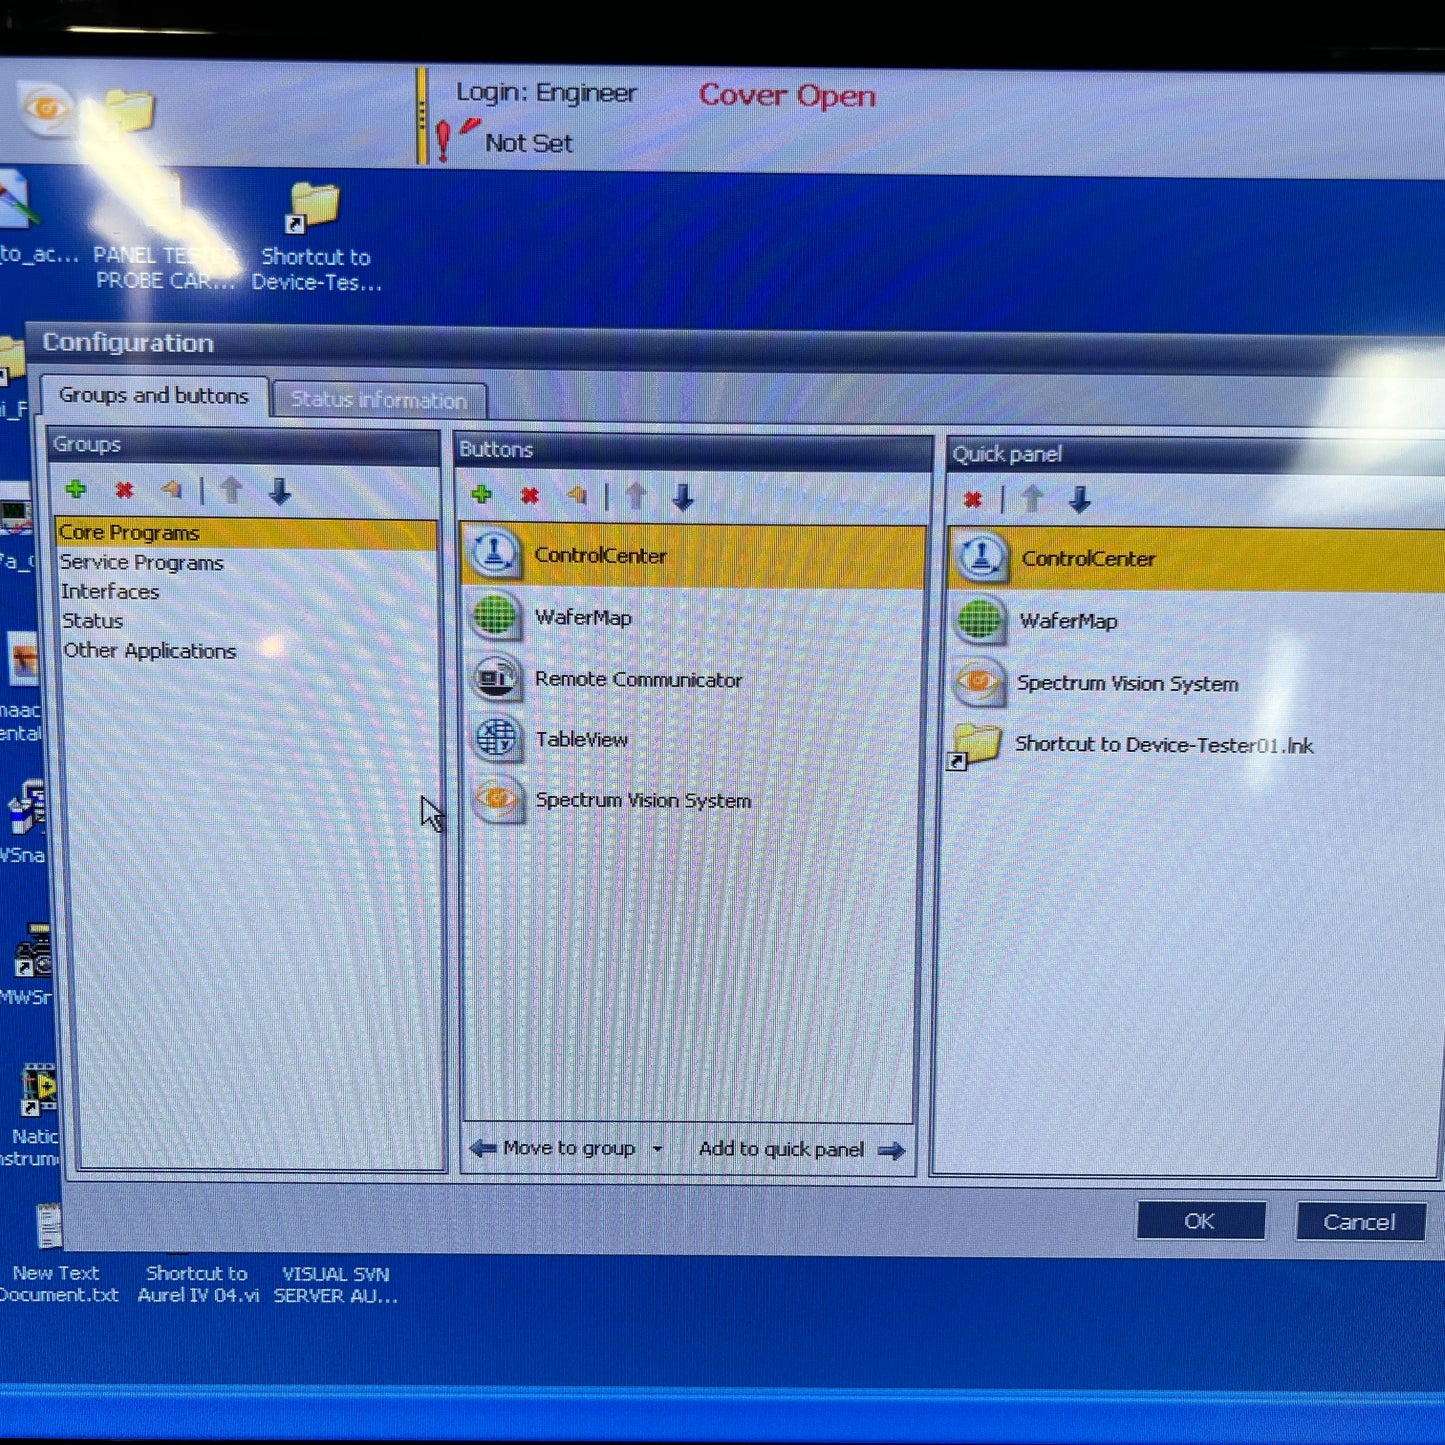This screenshot has width=1445, height=1445.
Task: Move button down in Buttons toolbar
Action: click(683, 496)
